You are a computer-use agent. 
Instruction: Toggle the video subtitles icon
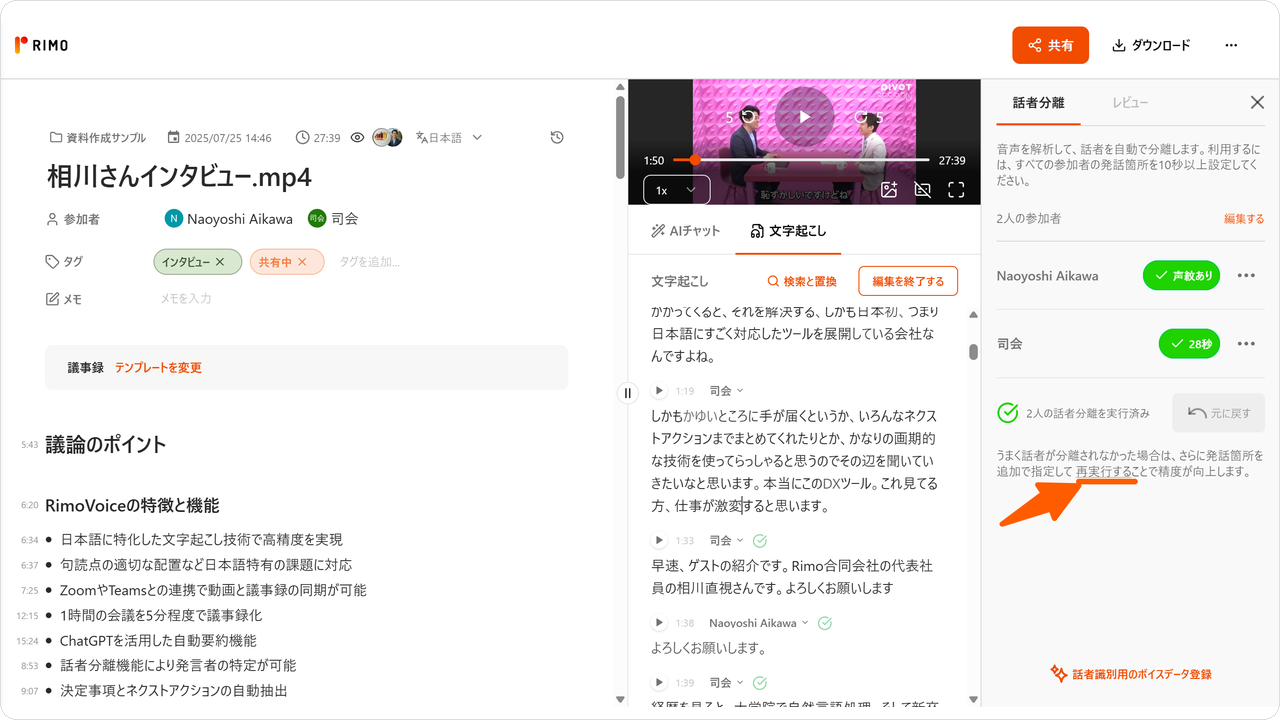923,189
